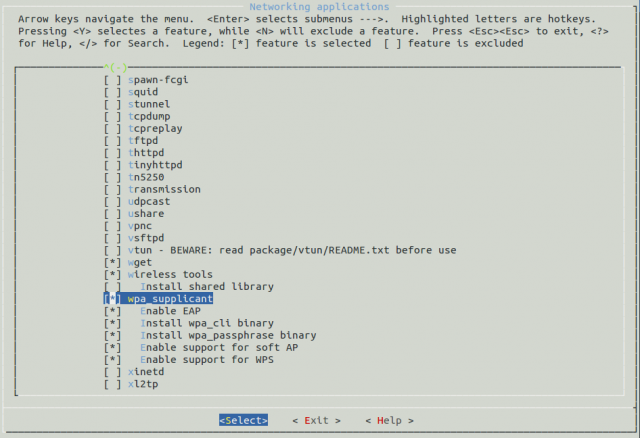Toggle the squid checkbox
This screenshot has height=438, width=640.
pyautogui.click(x=112, y=92)
